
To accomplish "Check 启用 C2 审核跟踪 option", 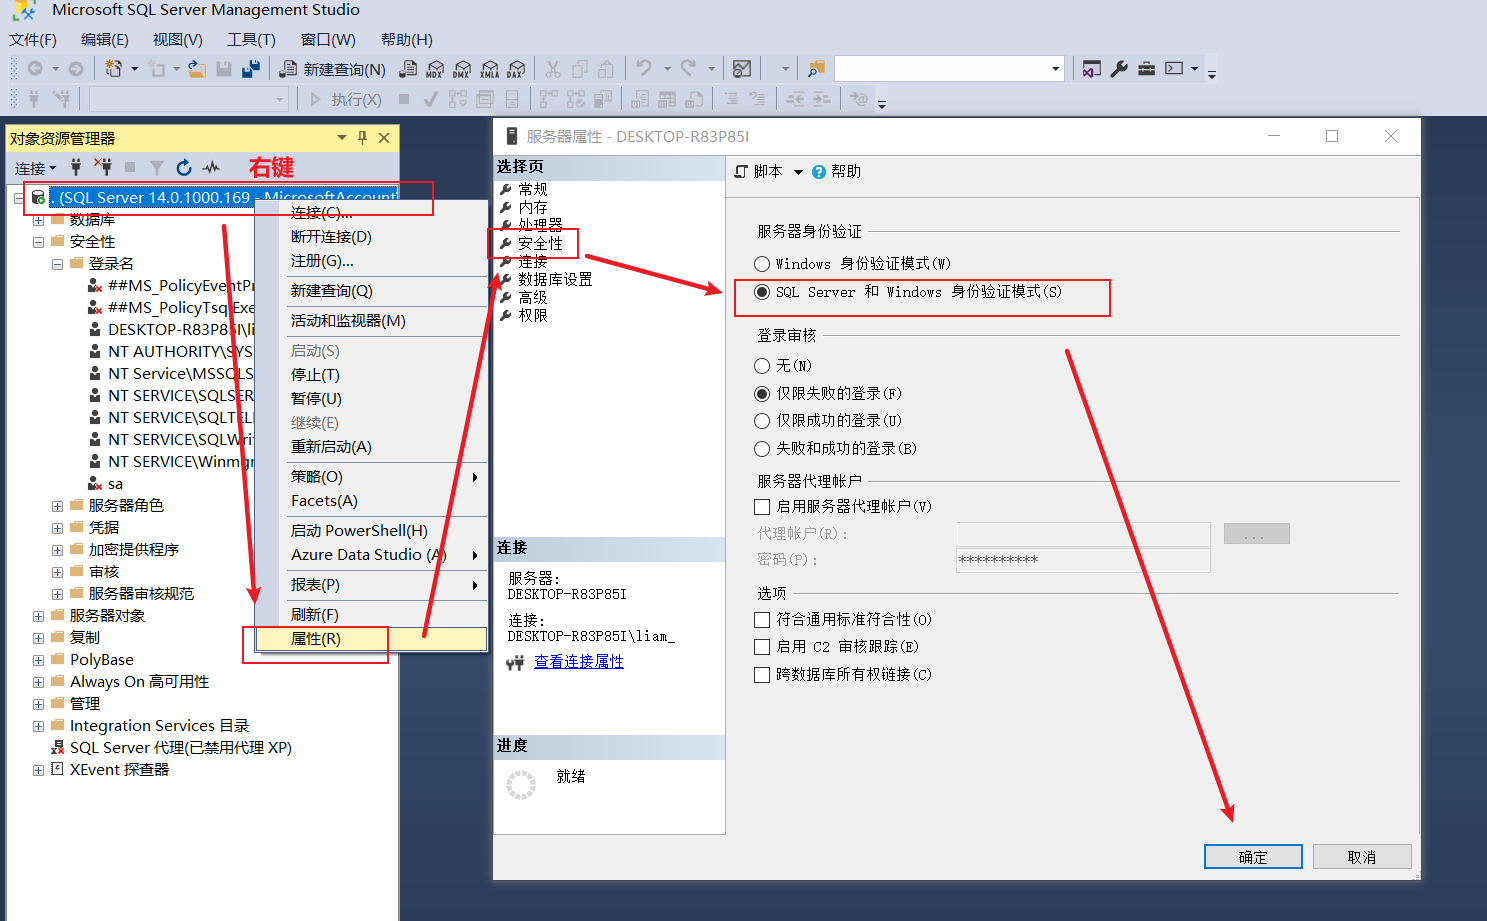I will pos(762,647).
